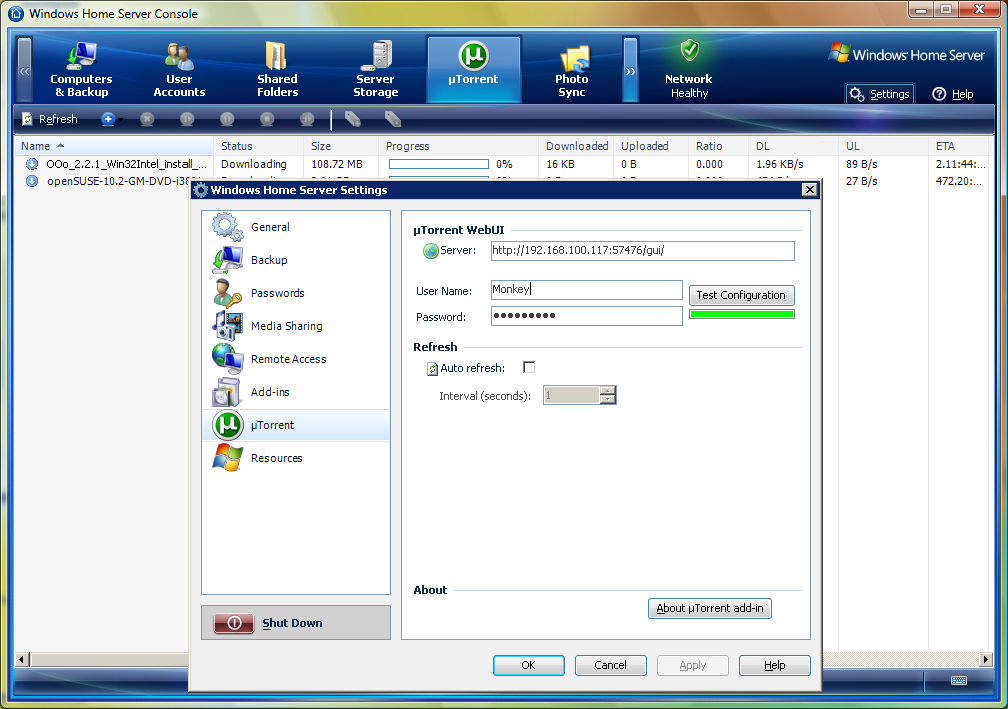Sort by Status column header

258,146
